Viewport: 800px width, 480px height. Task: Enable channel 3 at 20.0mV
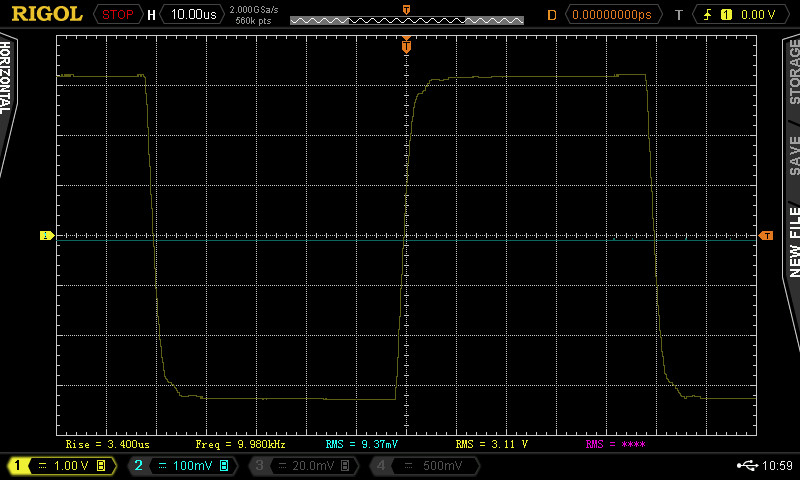point(304,466)
